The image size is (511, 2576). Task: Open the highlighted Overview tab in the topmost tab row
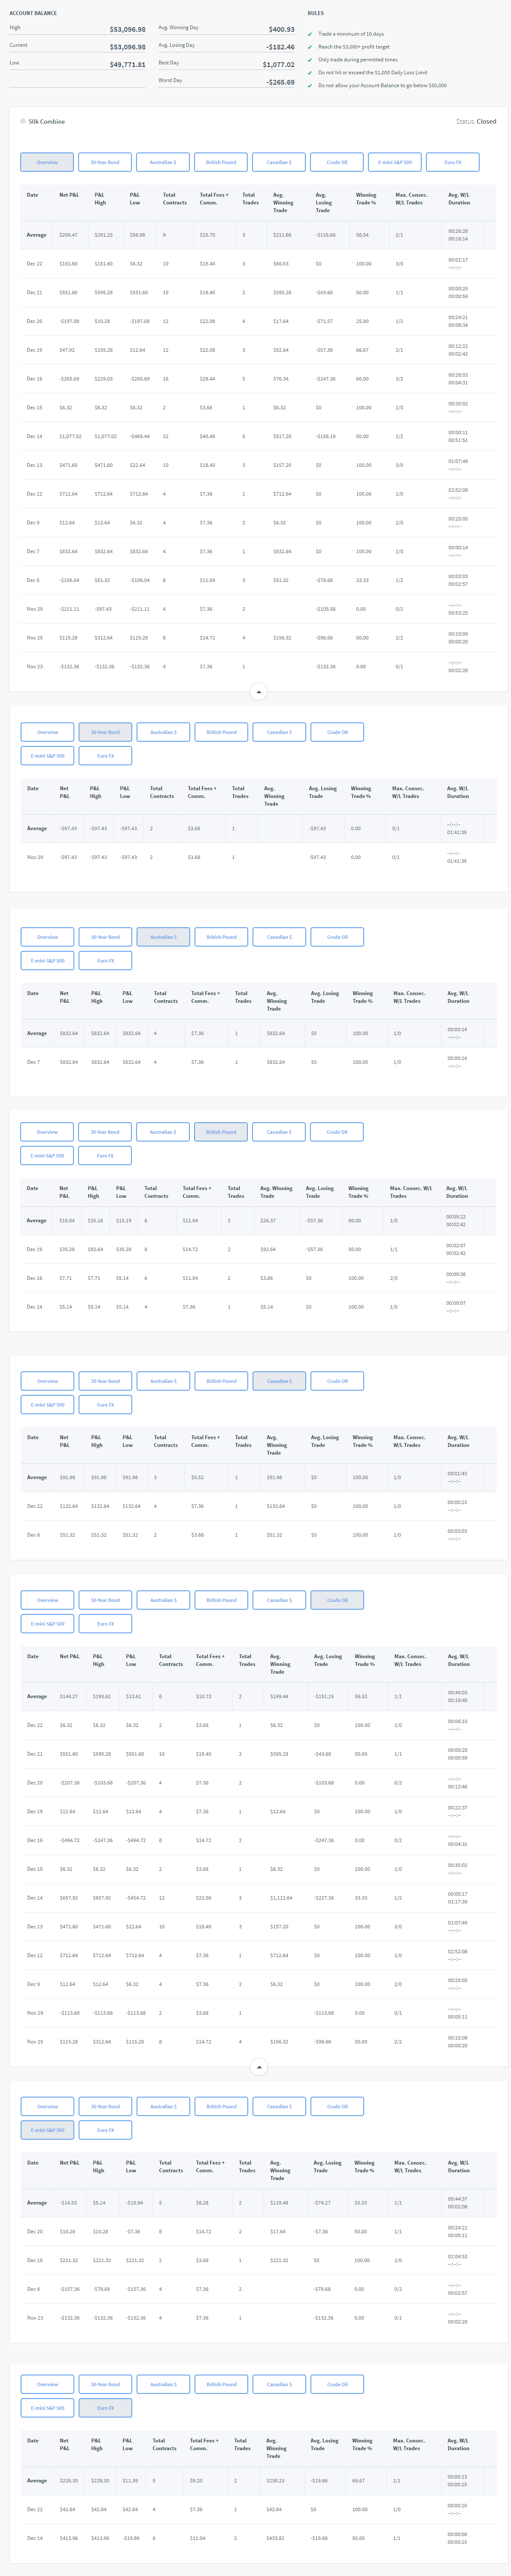point(47,162)
